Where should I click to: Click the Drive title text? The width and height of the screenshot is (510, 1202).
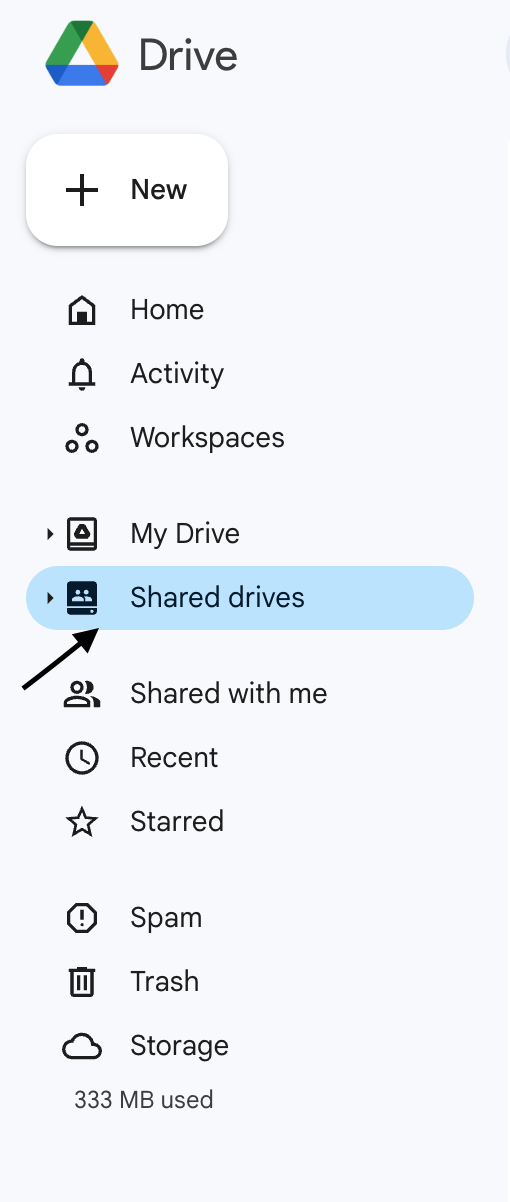pyautogui.click(x=188, y=55)
